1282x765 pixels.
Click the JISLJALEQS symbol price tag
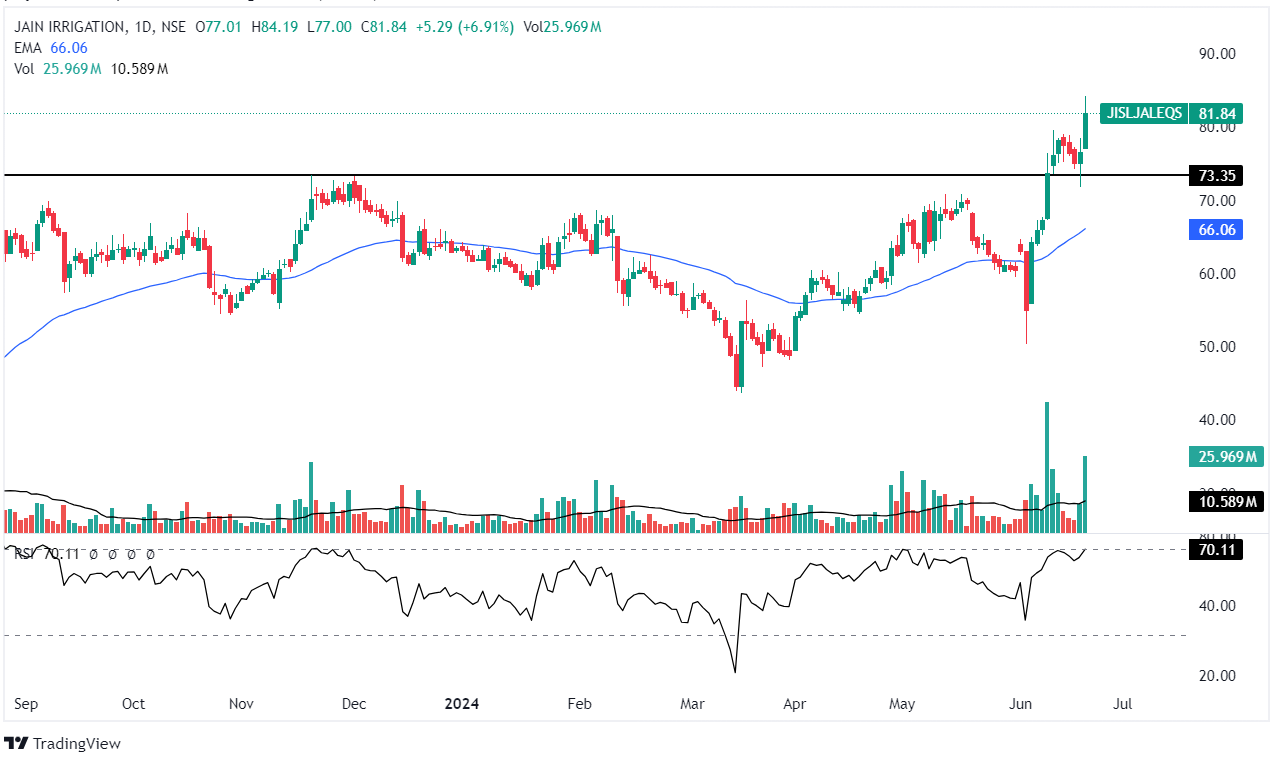[x=1143, y=113]
